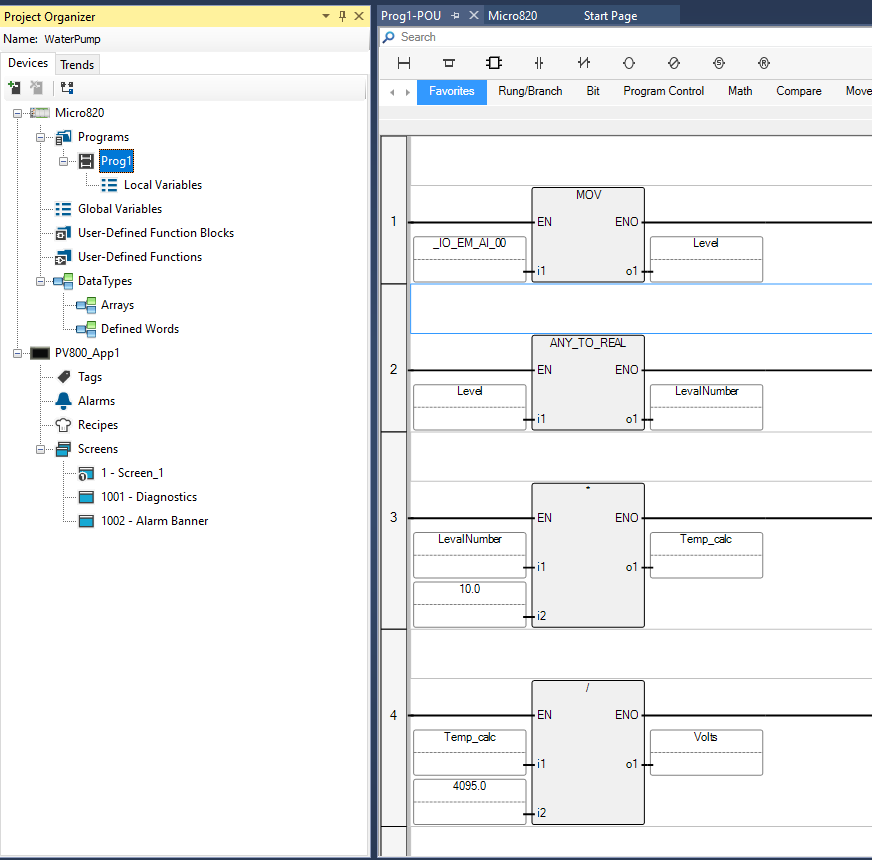Screen dimensions: 872x860
Task: Click the greyed device icon in organizer toolbar
Action: pos(37,87)
